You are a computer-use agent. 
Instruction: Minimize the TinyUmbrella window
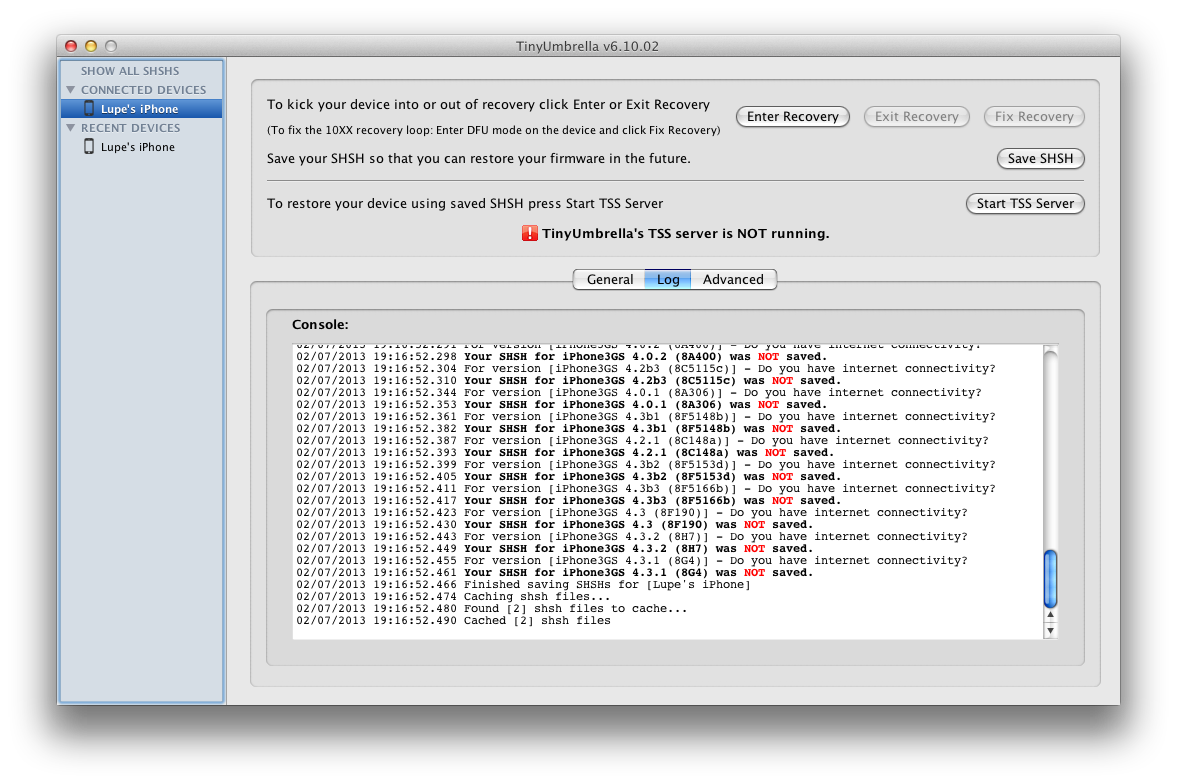click(91, 46)
